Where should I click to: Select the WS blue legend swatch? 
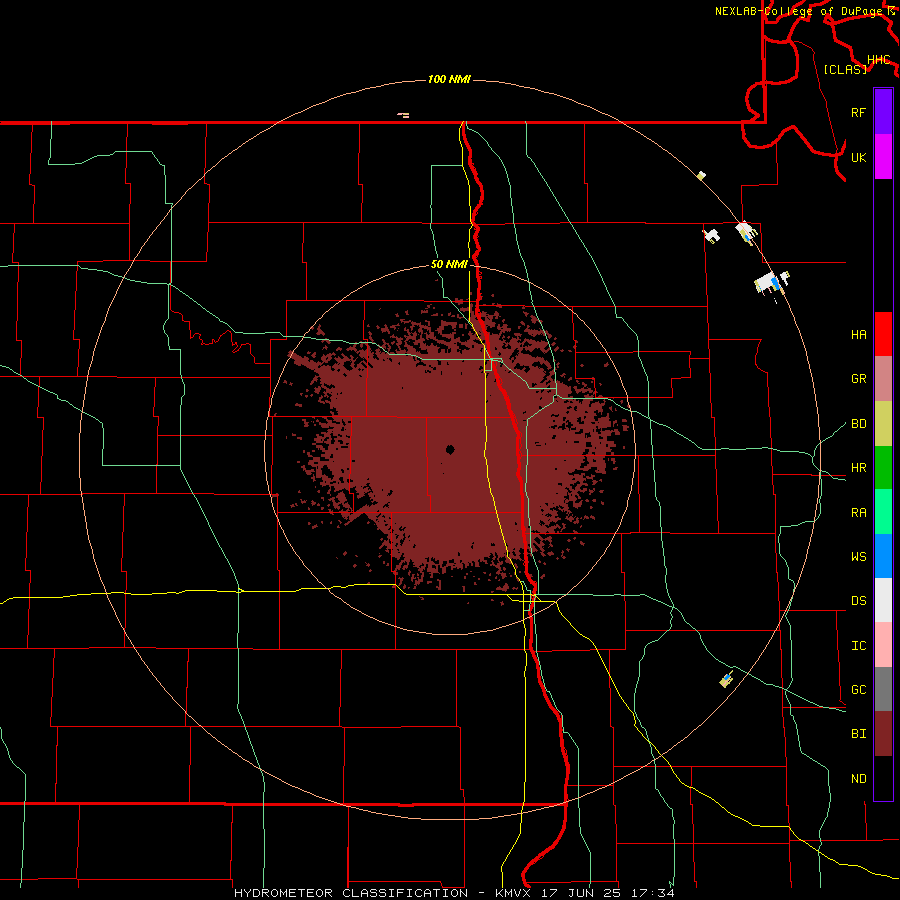click(x=883, y=556)
